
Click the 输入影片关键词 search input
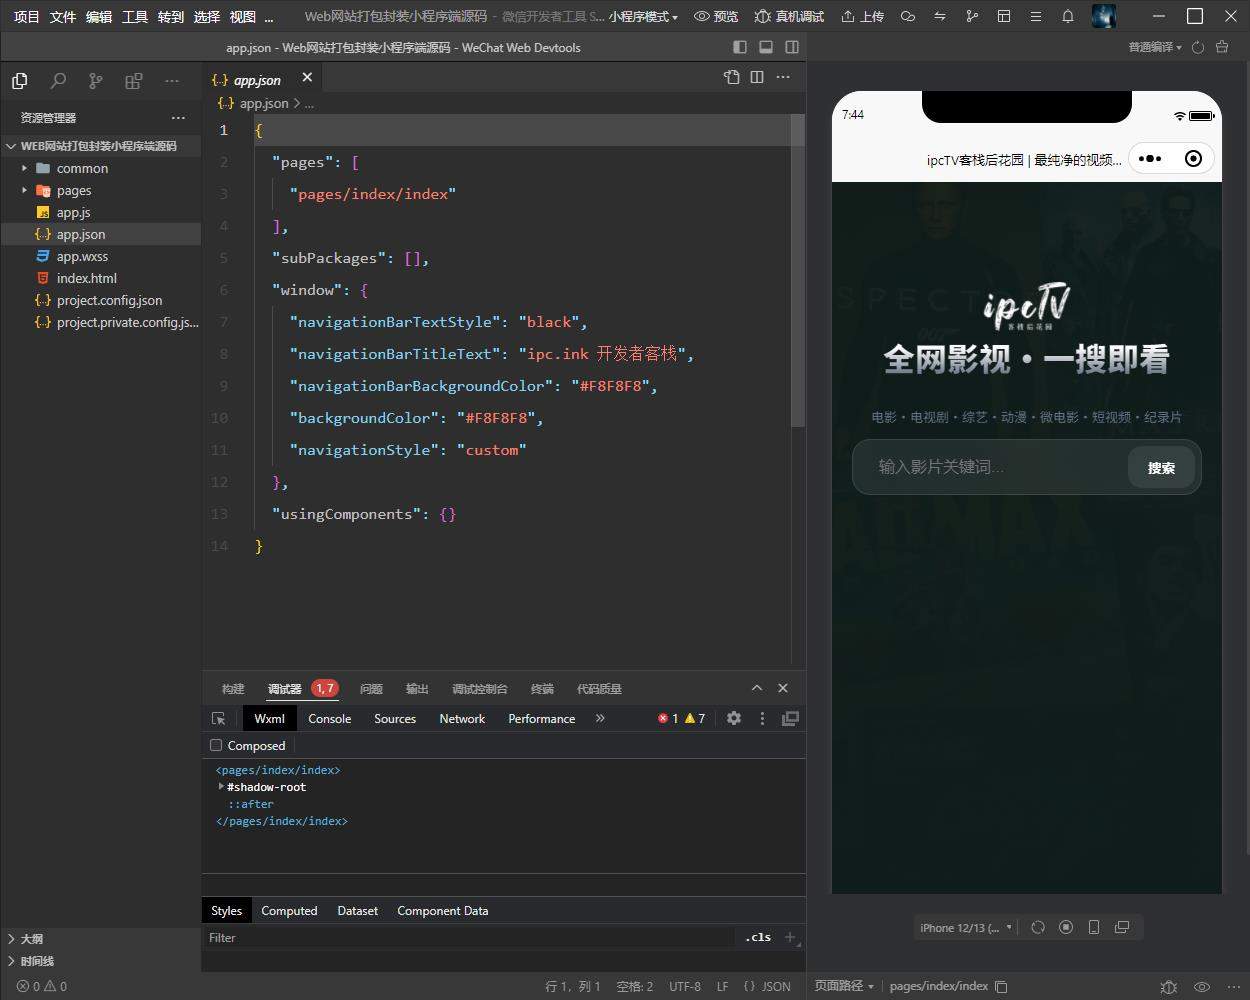point(990,467)
